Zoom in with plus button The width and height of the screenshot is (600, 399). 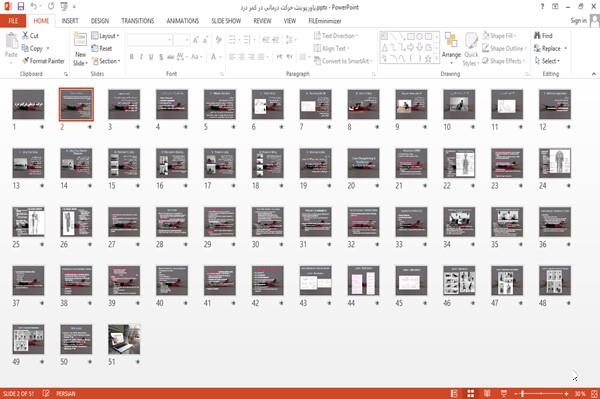click(566, 394)
